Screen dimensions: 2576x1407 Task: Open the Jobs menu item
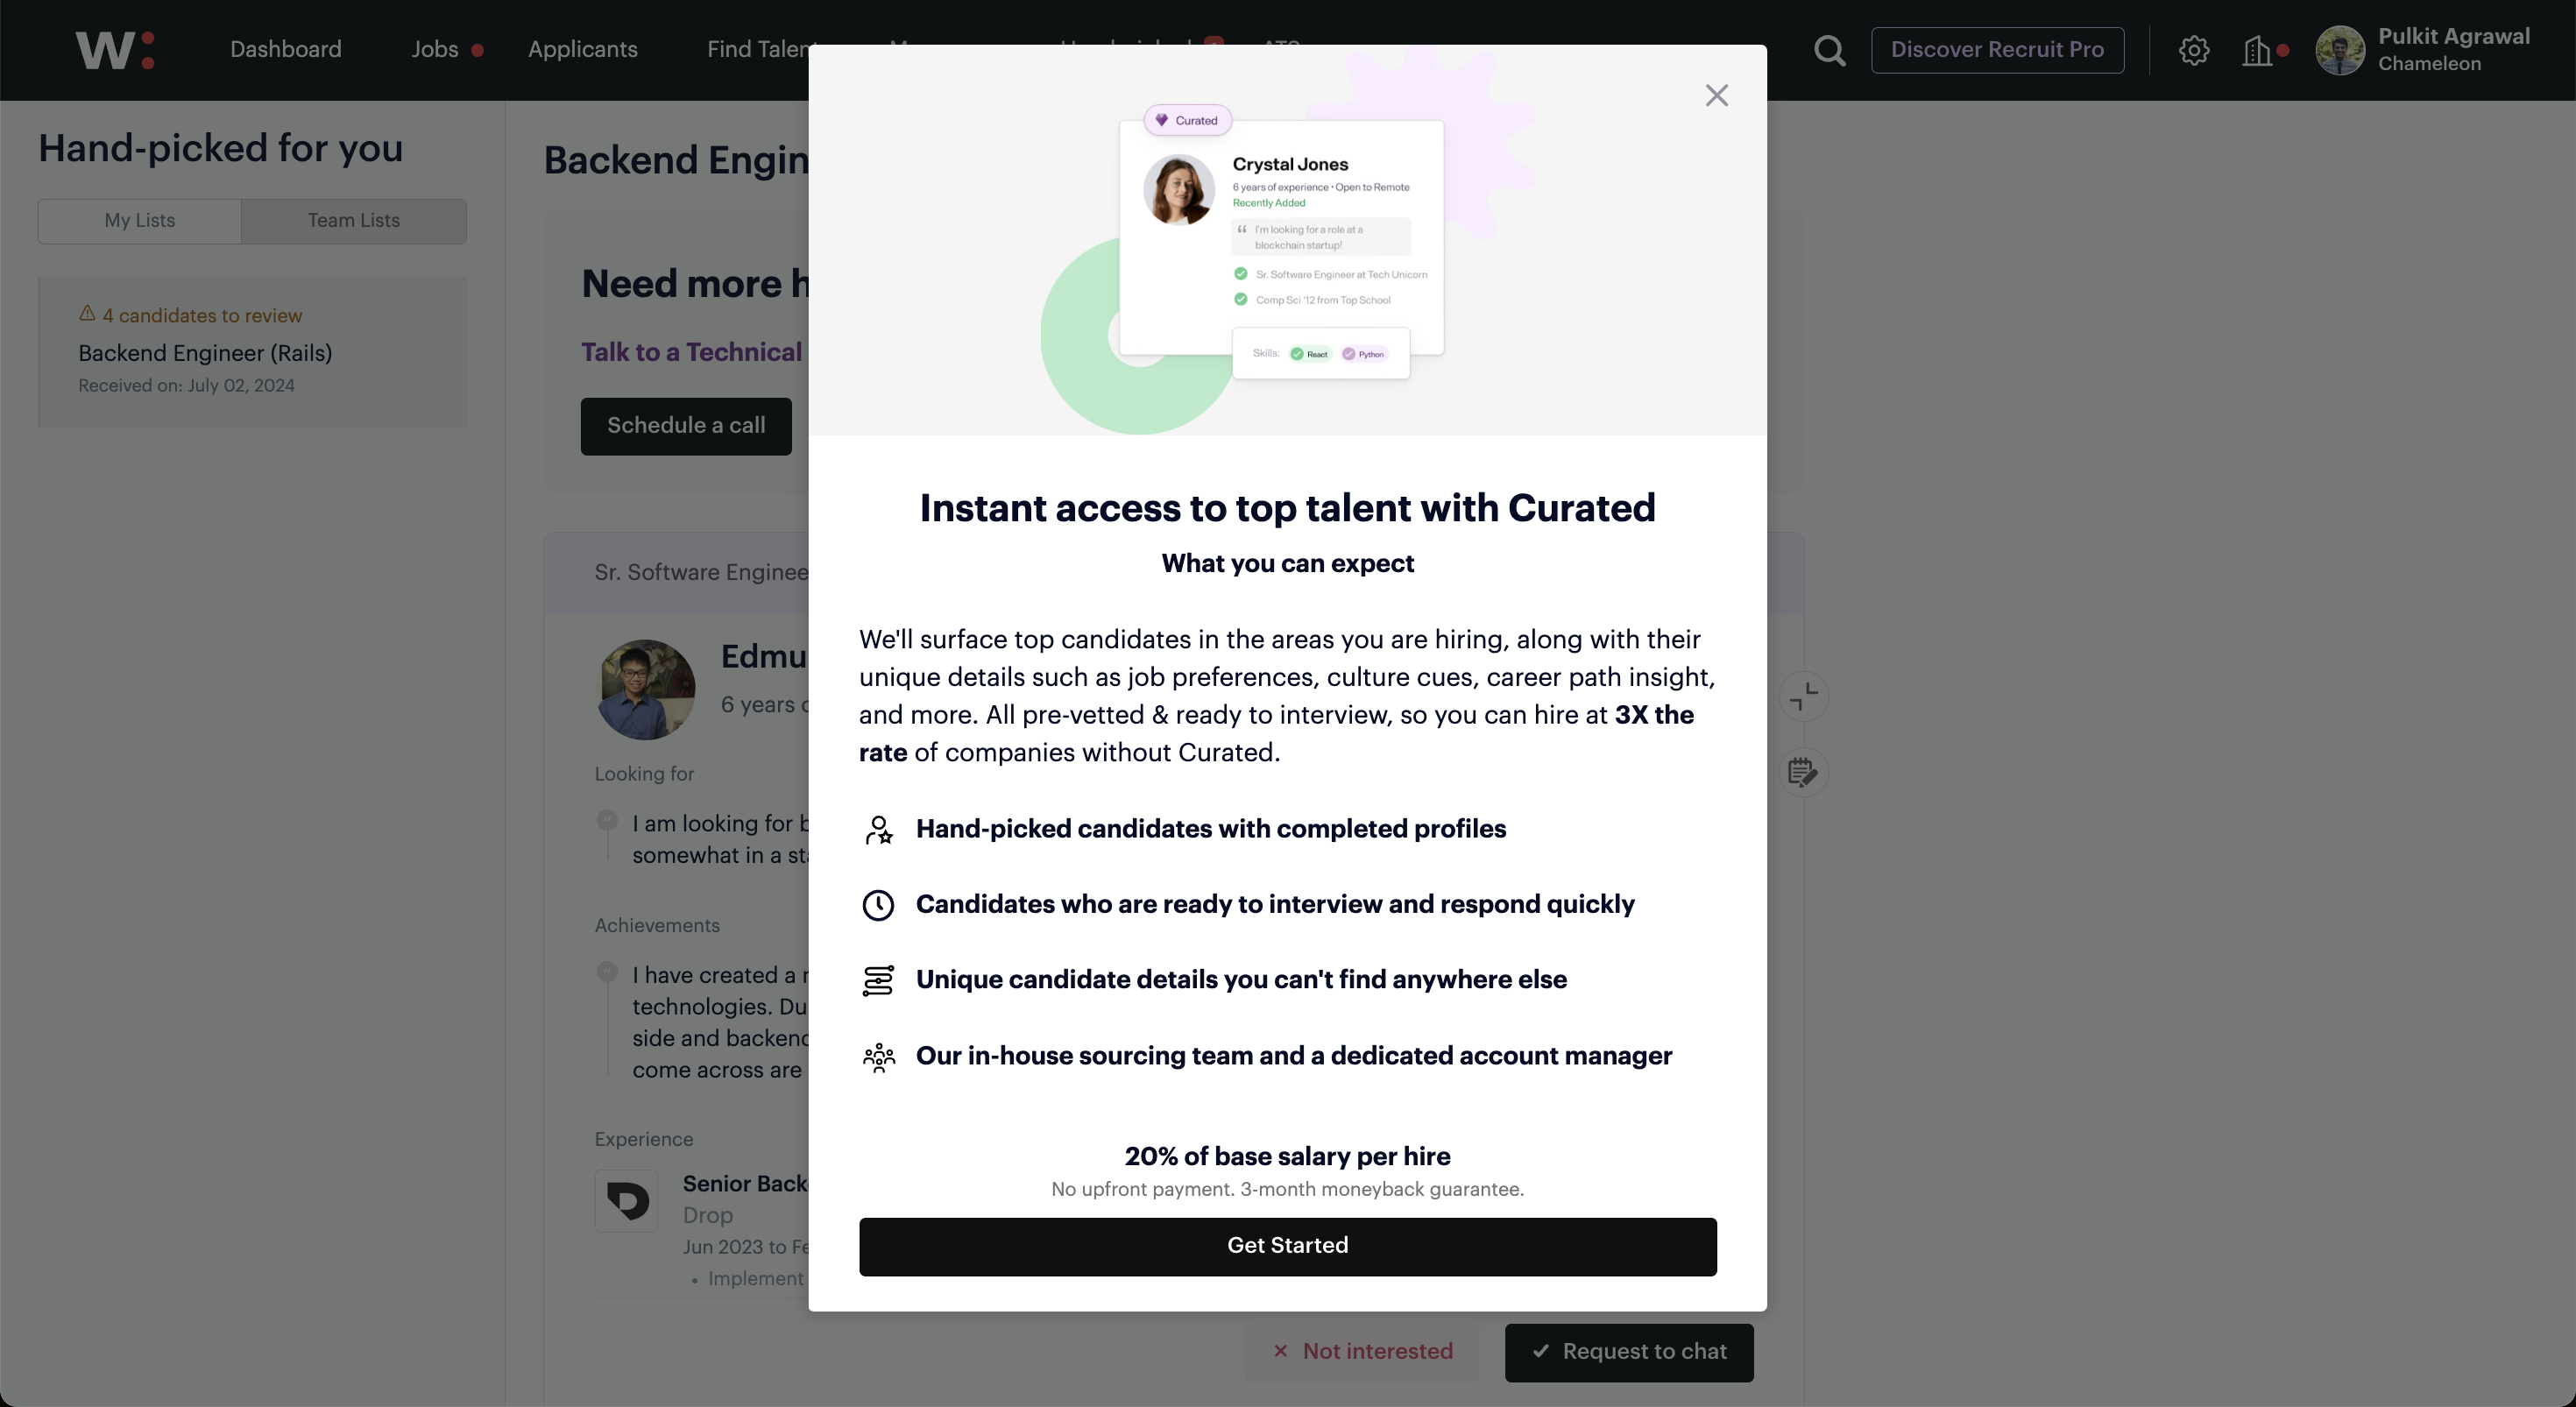click(435, 49)
